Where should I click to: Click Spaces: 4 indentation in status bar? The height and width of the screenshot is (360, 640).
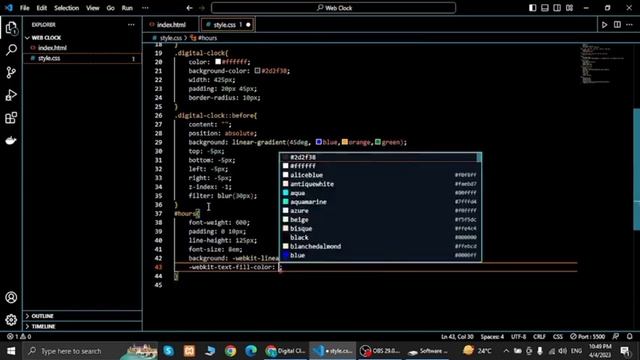coord(492,337)
